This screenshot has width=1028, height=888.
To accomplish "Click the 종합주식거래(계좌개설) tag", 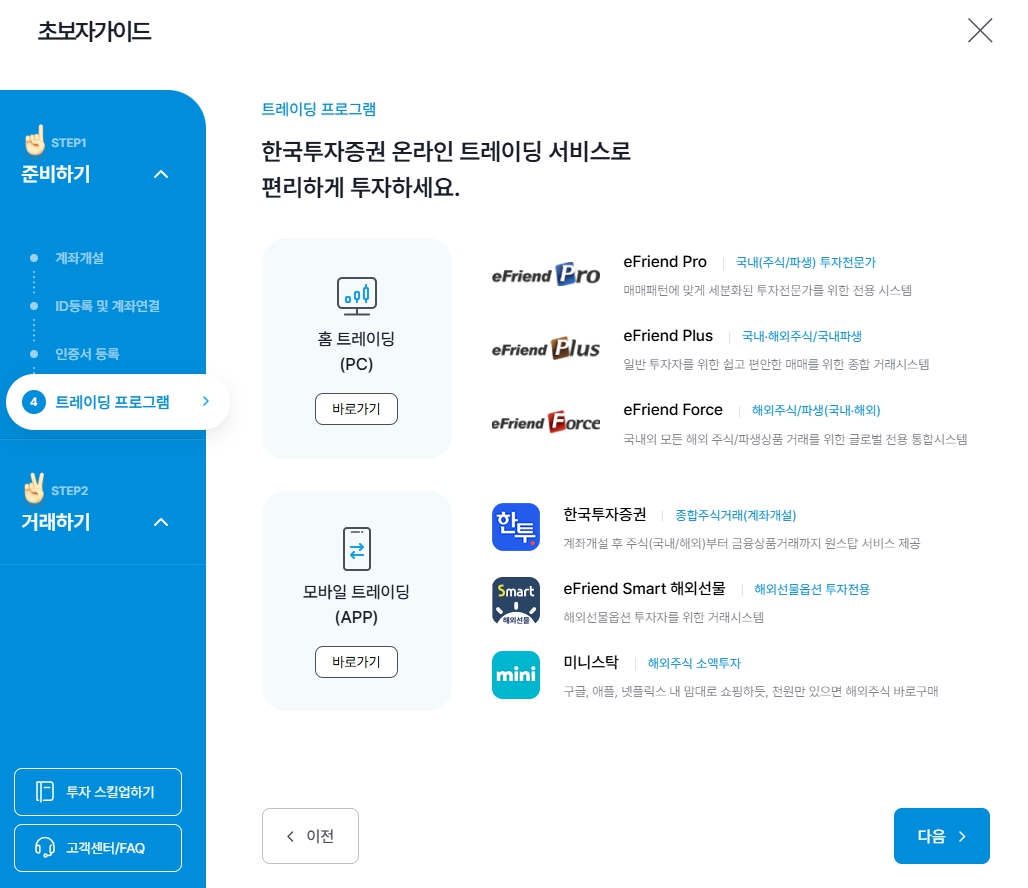I will 736,515.
